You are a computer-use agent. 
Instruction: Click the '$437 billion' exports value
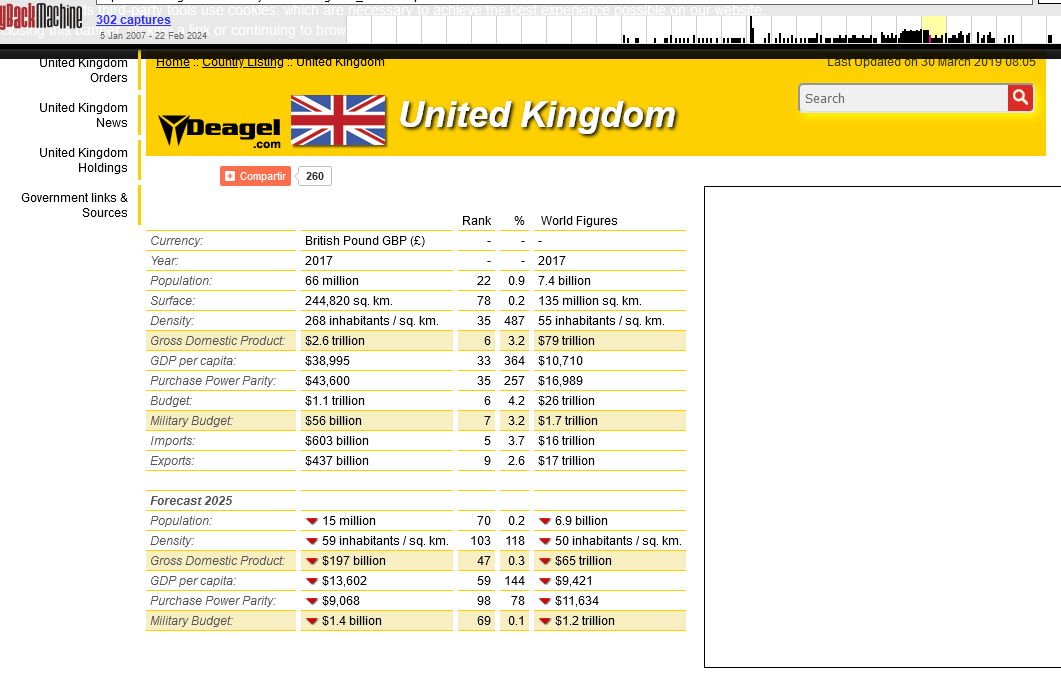336,461
